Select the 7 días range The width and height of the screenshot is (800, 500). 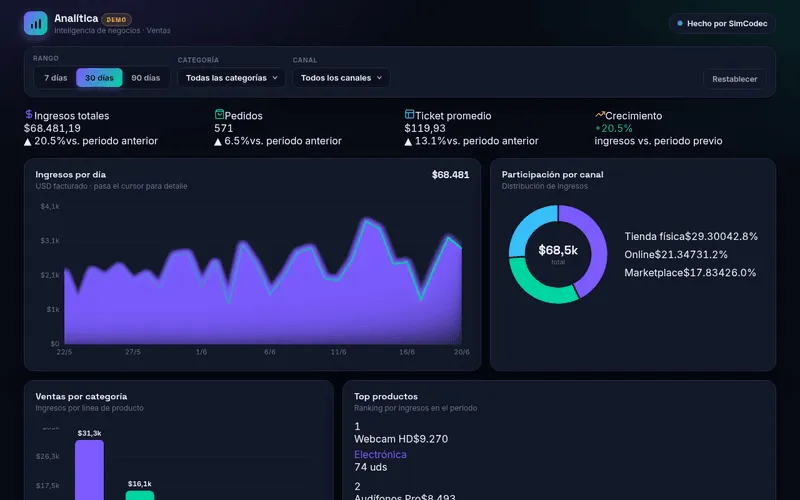[x=56, y=78]
